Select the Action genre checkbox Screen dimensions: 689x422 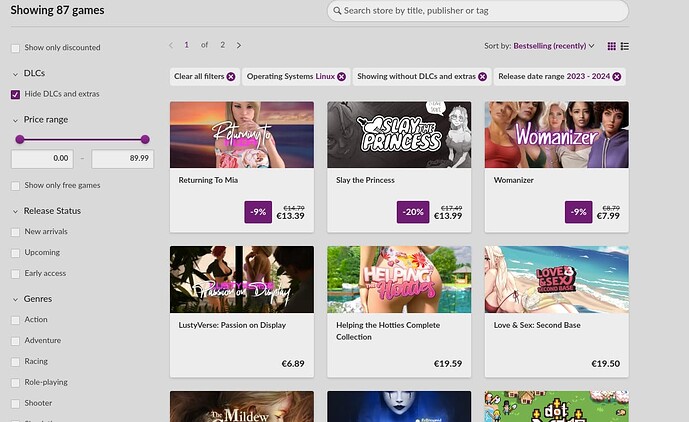pyautogui.click(x=15, y=320)
